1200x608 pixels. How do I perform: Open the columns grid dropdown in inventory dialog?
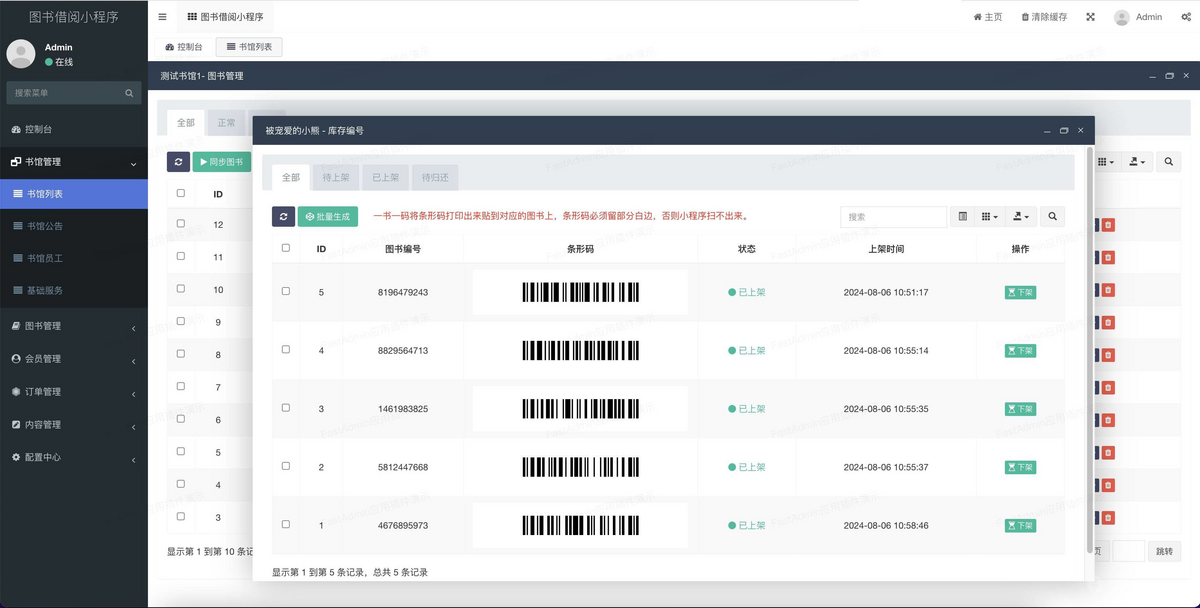990,216
